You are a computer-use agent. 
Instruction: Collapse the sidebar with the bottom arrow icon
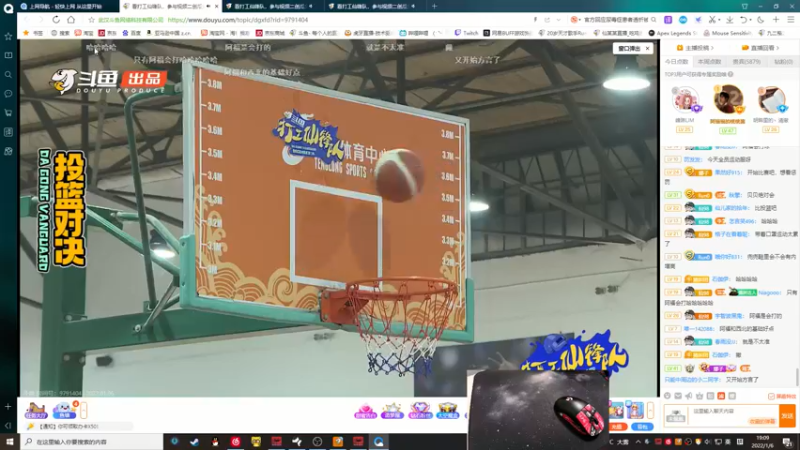coord(8,425)
